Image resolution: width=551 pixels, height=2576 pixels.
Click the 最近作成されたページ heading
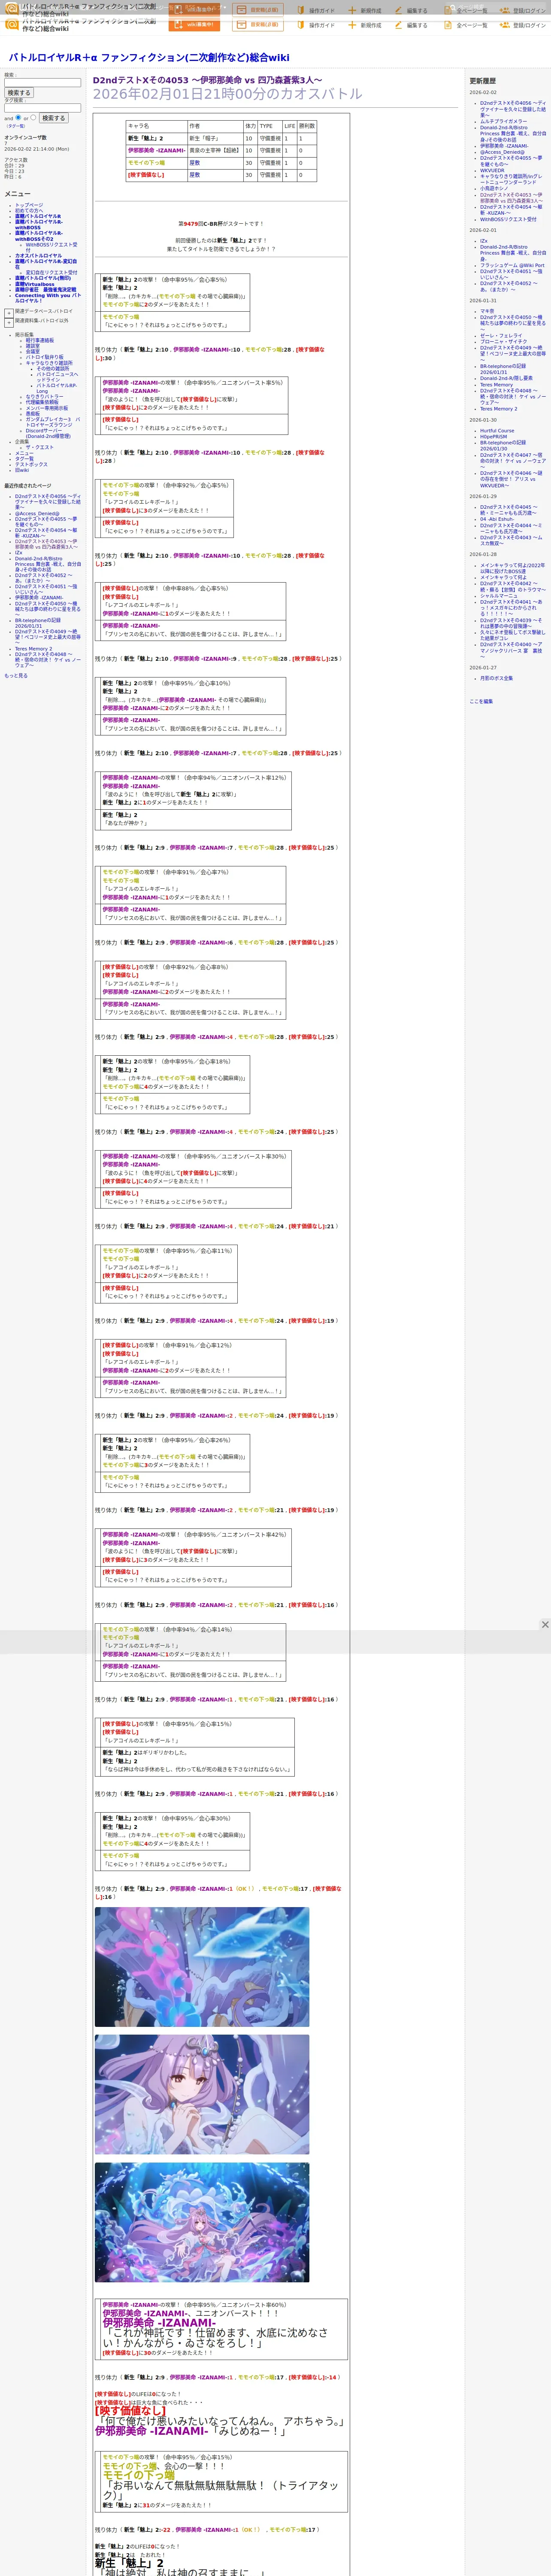click(x=28, y=486)
